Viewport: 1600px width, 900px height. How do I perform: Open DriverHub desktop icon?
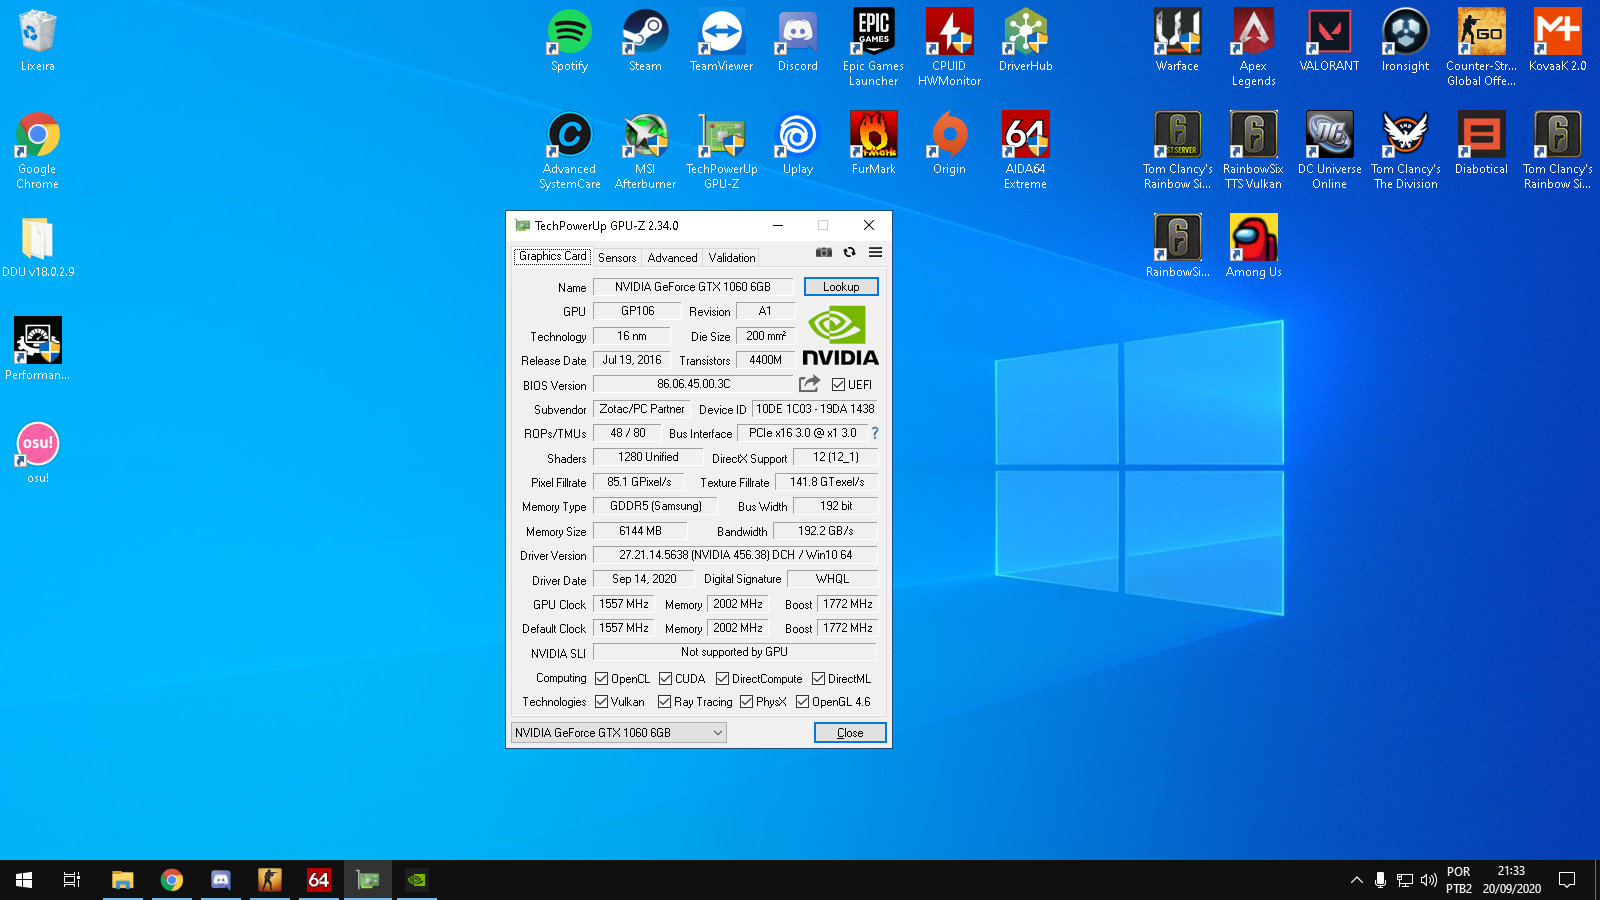(x=1026, y=42)
